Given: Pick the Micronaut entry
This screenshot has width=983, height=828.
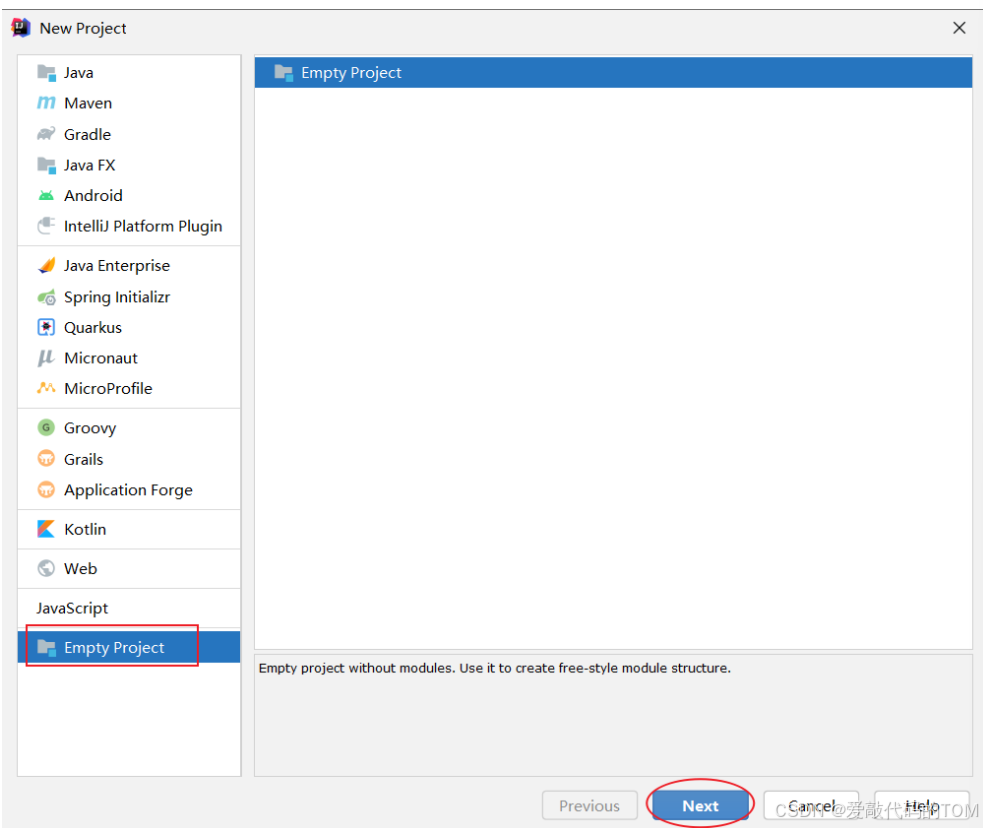Looking at the screenshot, I should click(x=101, y=358).
